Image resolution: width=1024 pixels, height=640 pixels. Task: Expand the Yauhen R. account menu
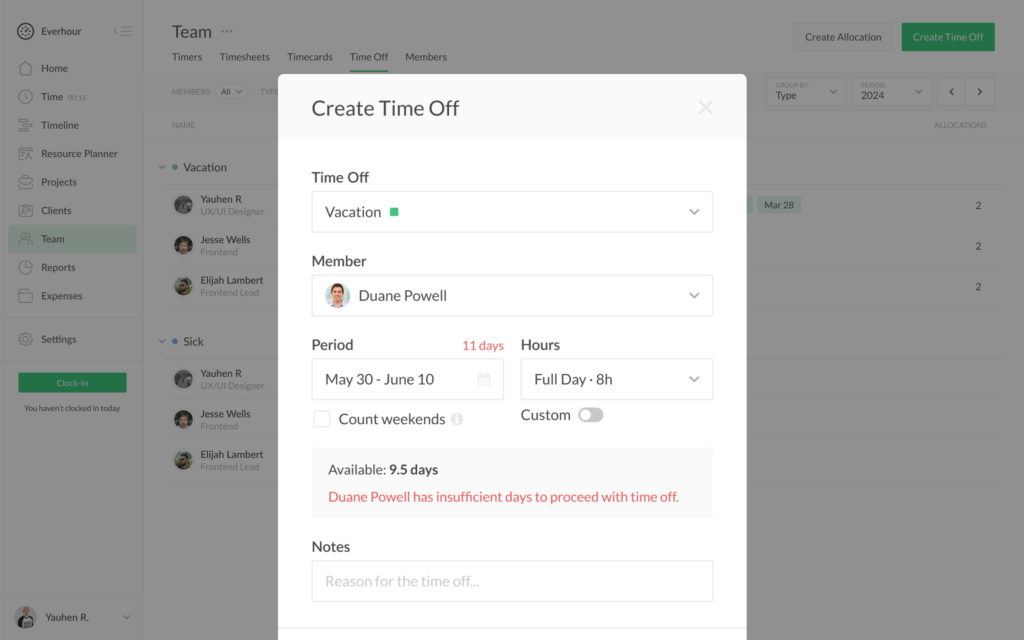point(126,617)
